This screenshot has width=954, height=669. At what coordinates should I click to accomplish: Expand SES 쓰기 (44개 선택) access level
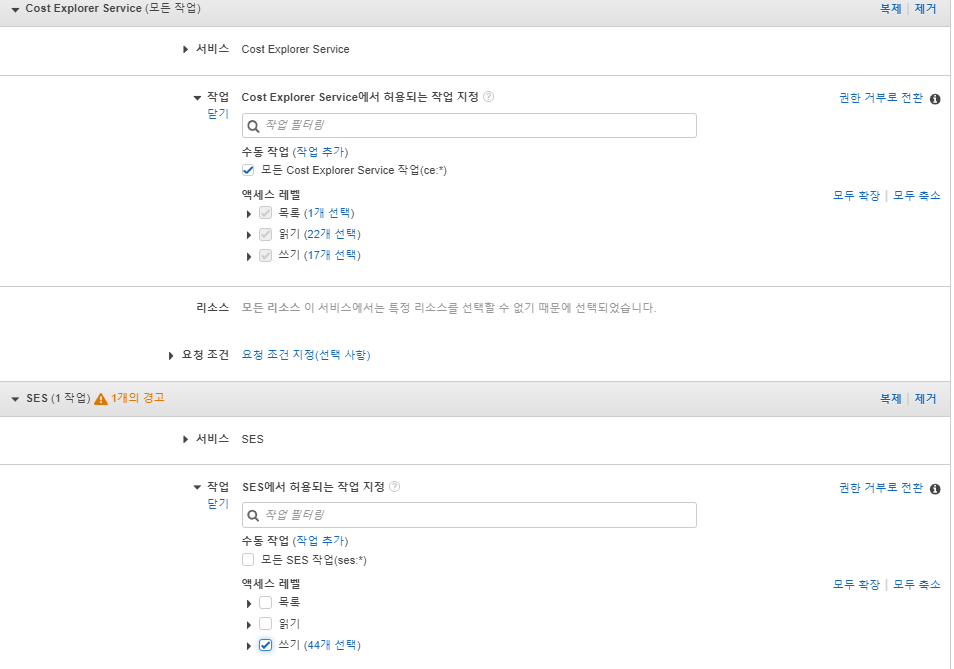pyautogui.click(x=249, y=646)
